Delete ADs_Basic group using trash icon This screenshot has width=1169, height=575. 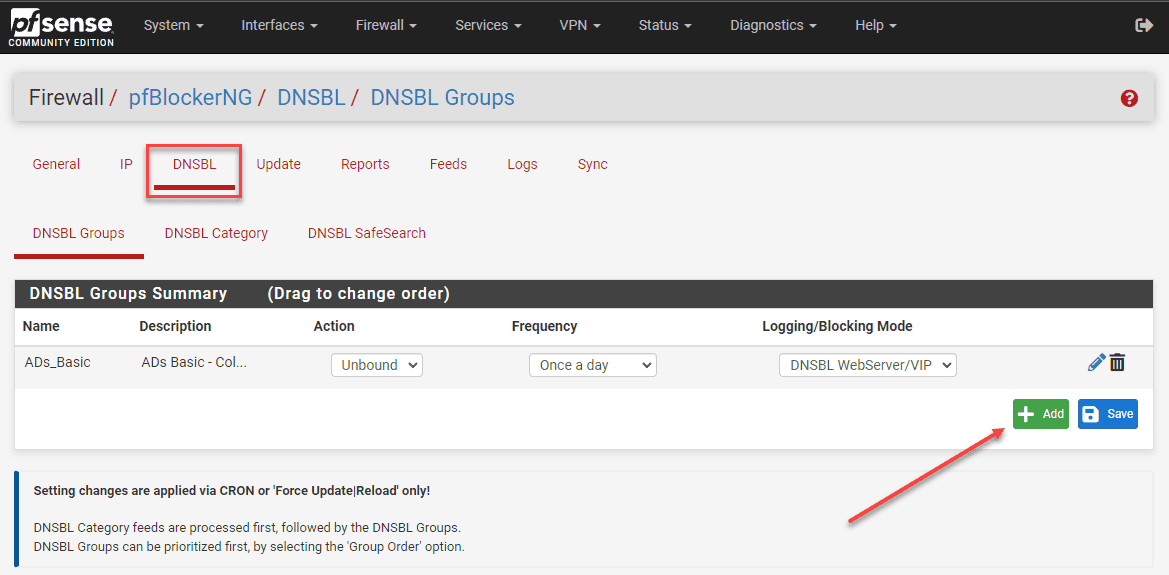click(x=1117, y=363)
